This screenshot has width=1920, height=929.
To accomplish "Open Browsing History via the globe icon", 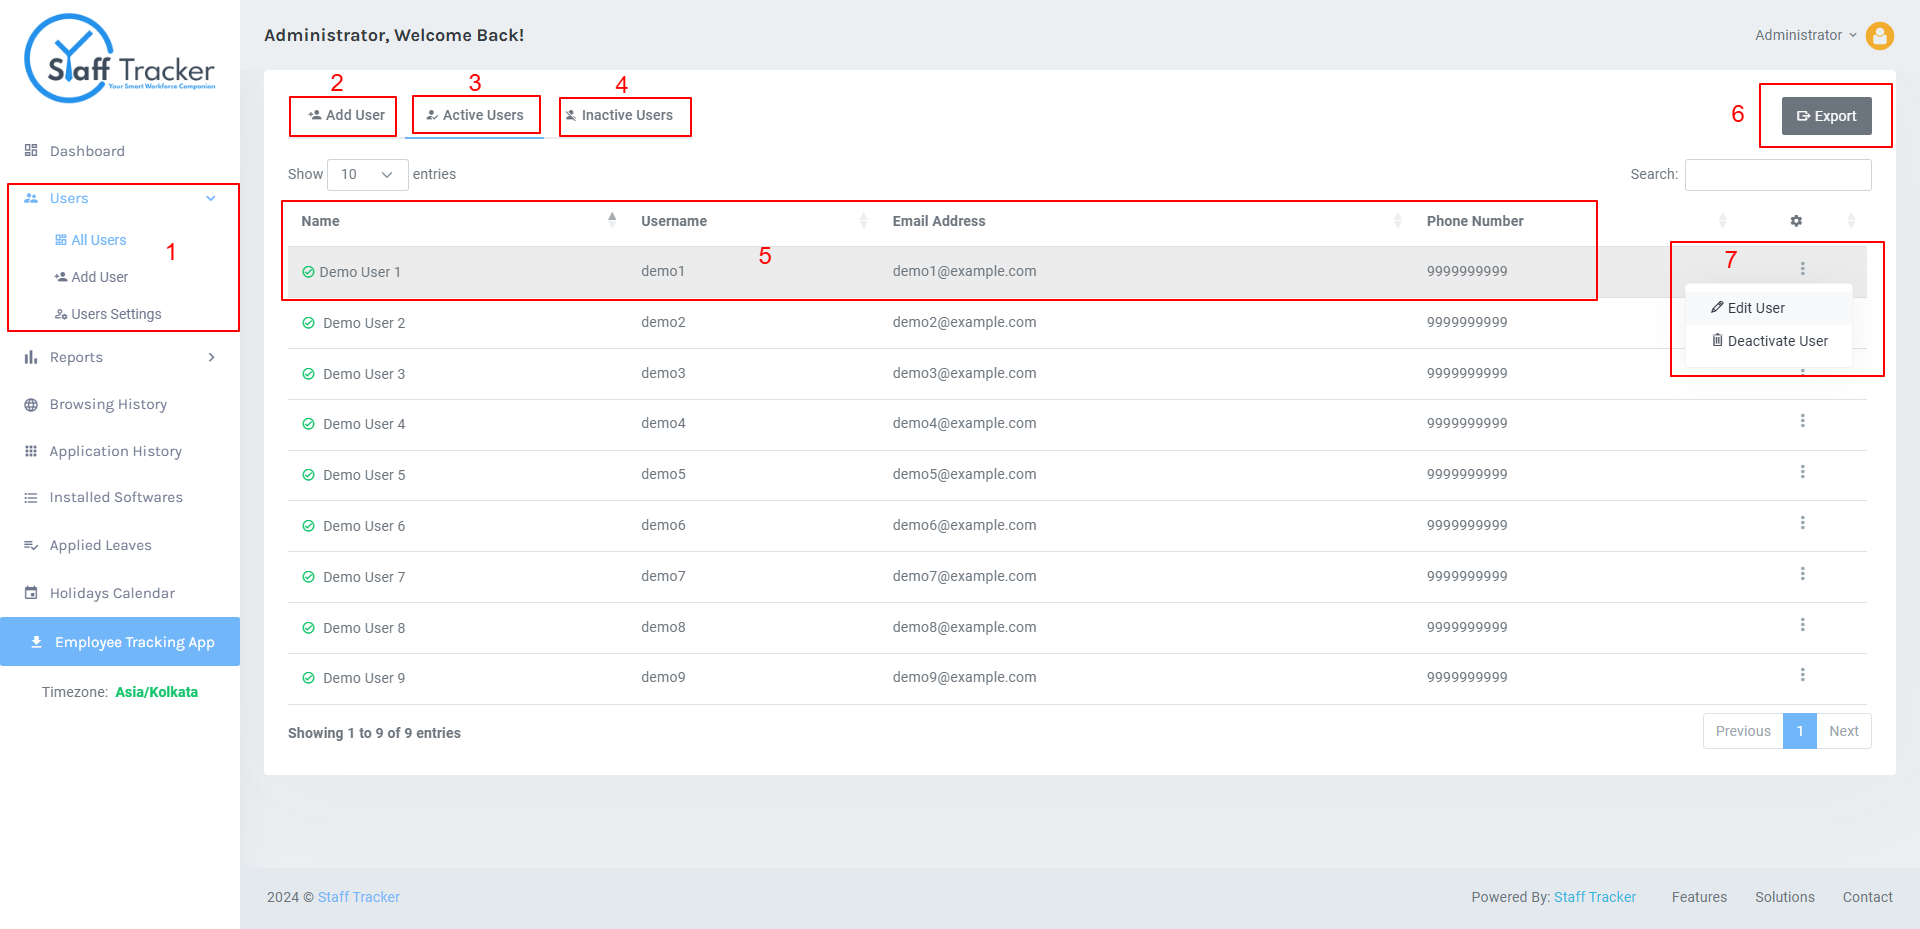I will [31, 405].
